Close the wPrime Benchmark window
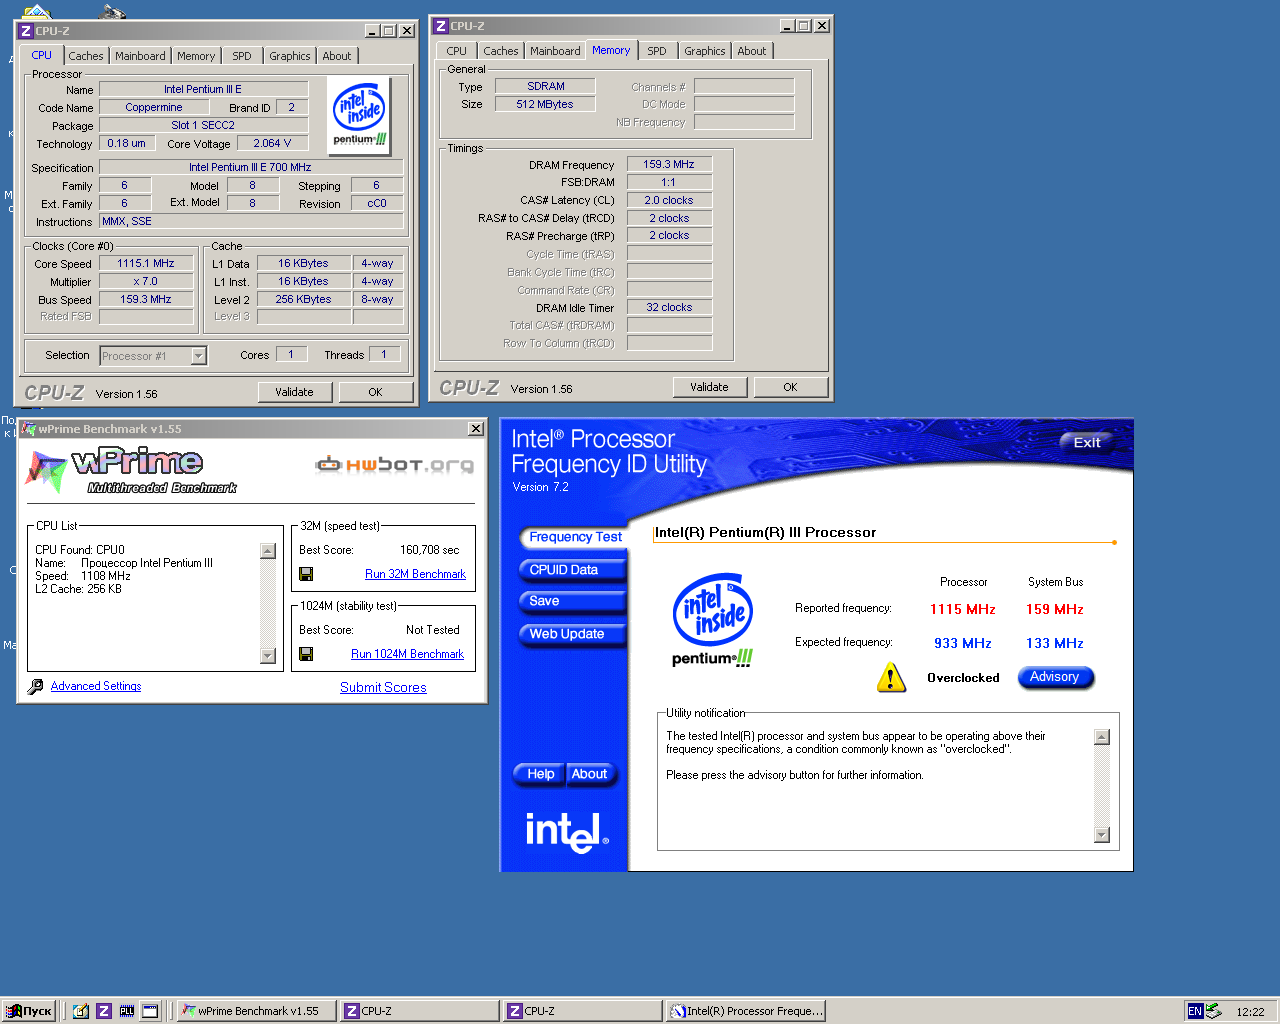The height and width of the screenshot is (1024, 1280). 476,429
